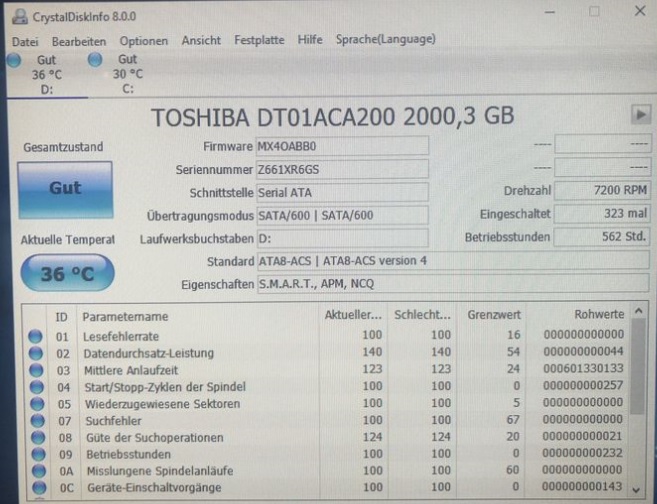Open the Sprache(Language) menu
The width and height of the screenshot is (657, 504).
tap(385, 39)
